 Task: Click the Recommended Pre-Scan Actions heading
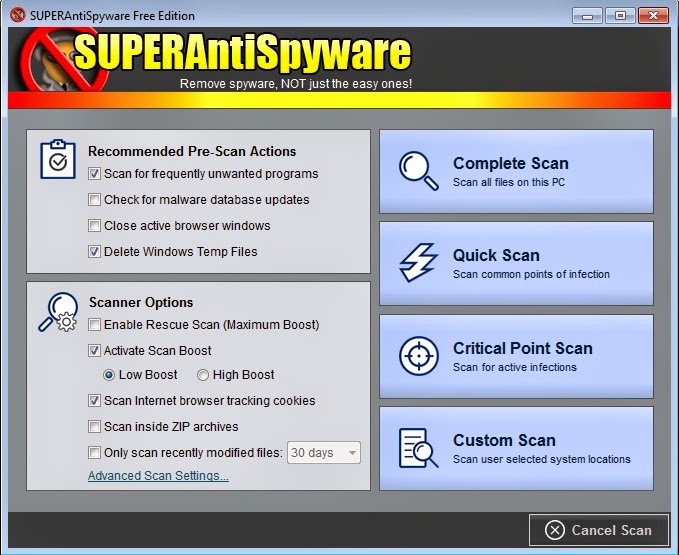tap(192, 151)
